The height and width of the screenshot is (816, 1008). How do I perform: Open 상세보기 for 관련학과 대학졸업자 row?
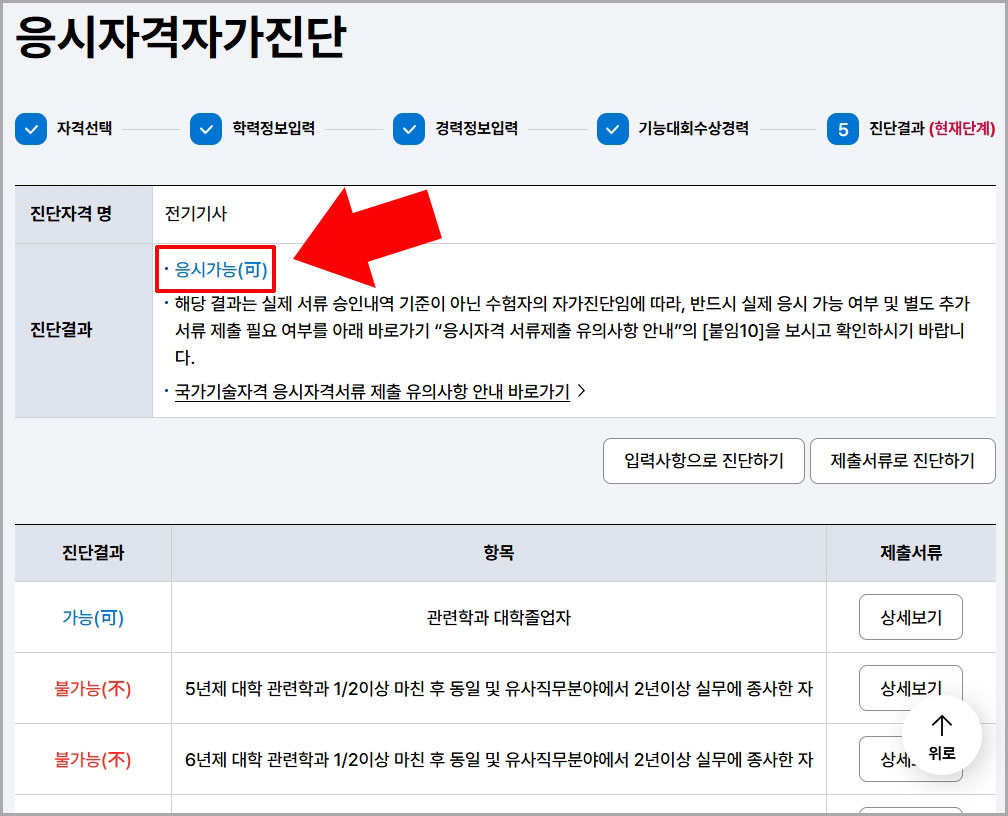911,616
